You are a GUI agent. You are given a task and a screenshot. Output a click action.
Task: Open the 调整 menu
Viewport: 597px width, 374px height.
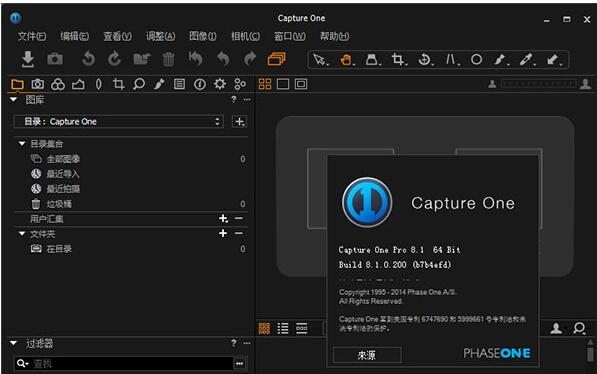click(160, 36)
